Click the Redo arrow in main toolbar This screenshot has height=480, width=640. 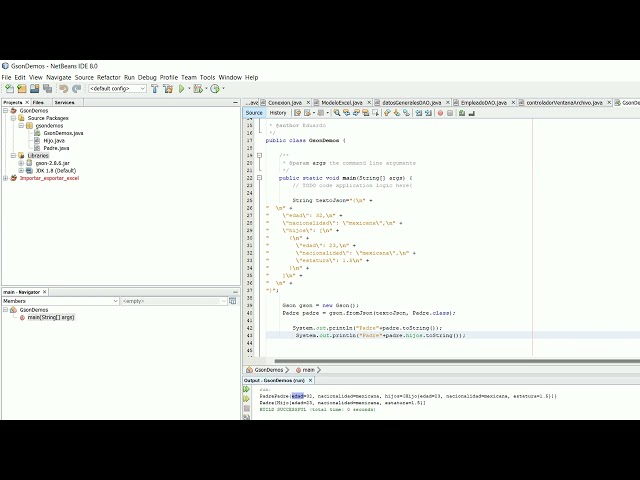pos(76,89)
